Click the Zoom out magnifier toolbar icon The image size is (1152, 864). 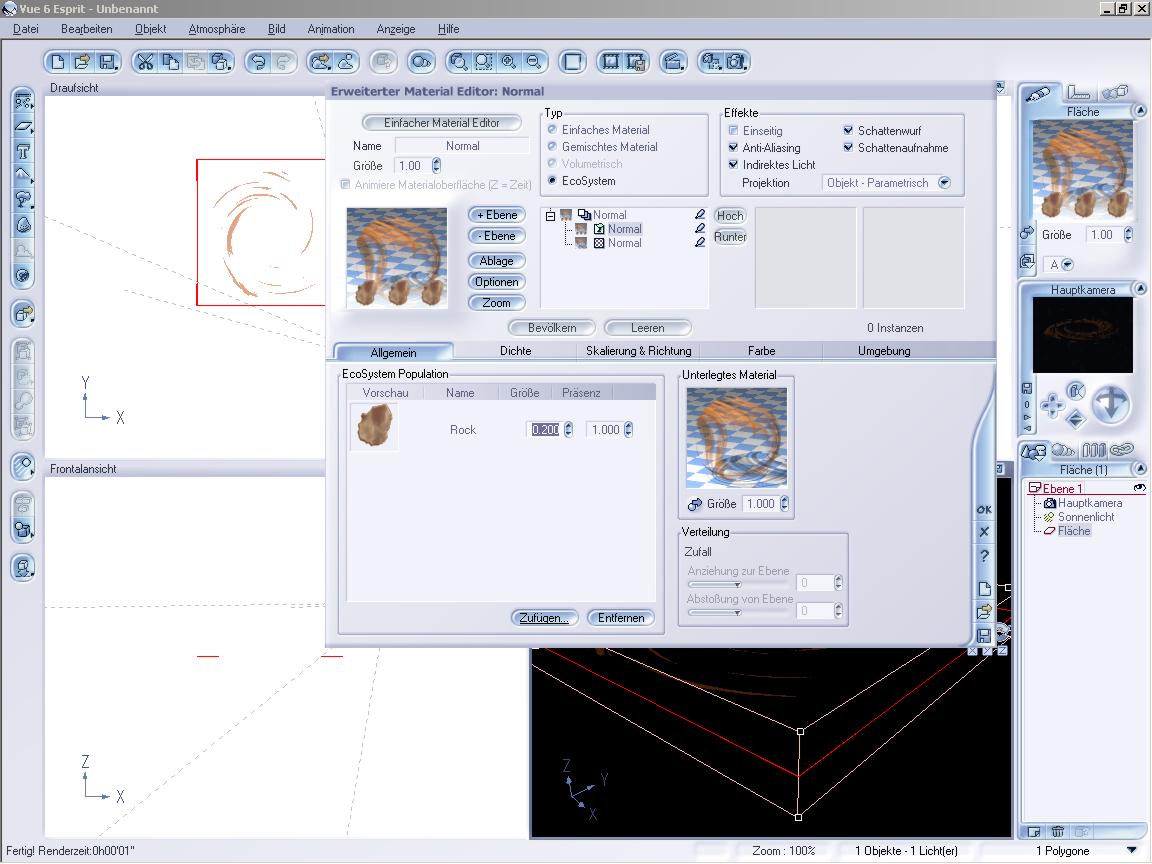click(534, 62)
